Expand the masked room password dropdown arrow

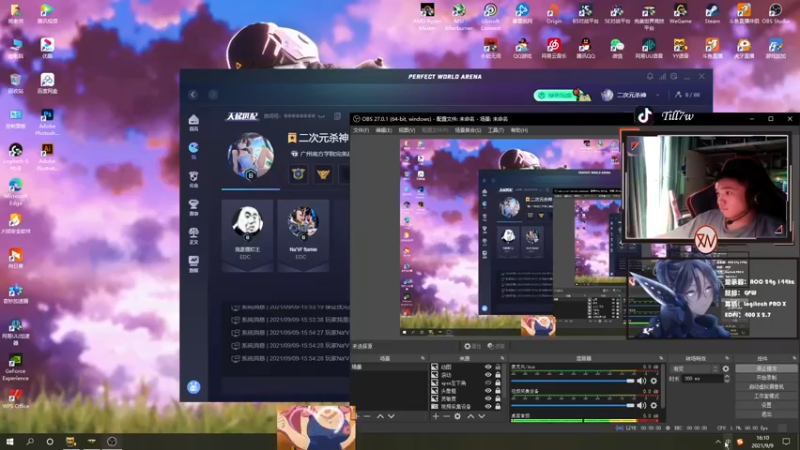coord(321,116)
